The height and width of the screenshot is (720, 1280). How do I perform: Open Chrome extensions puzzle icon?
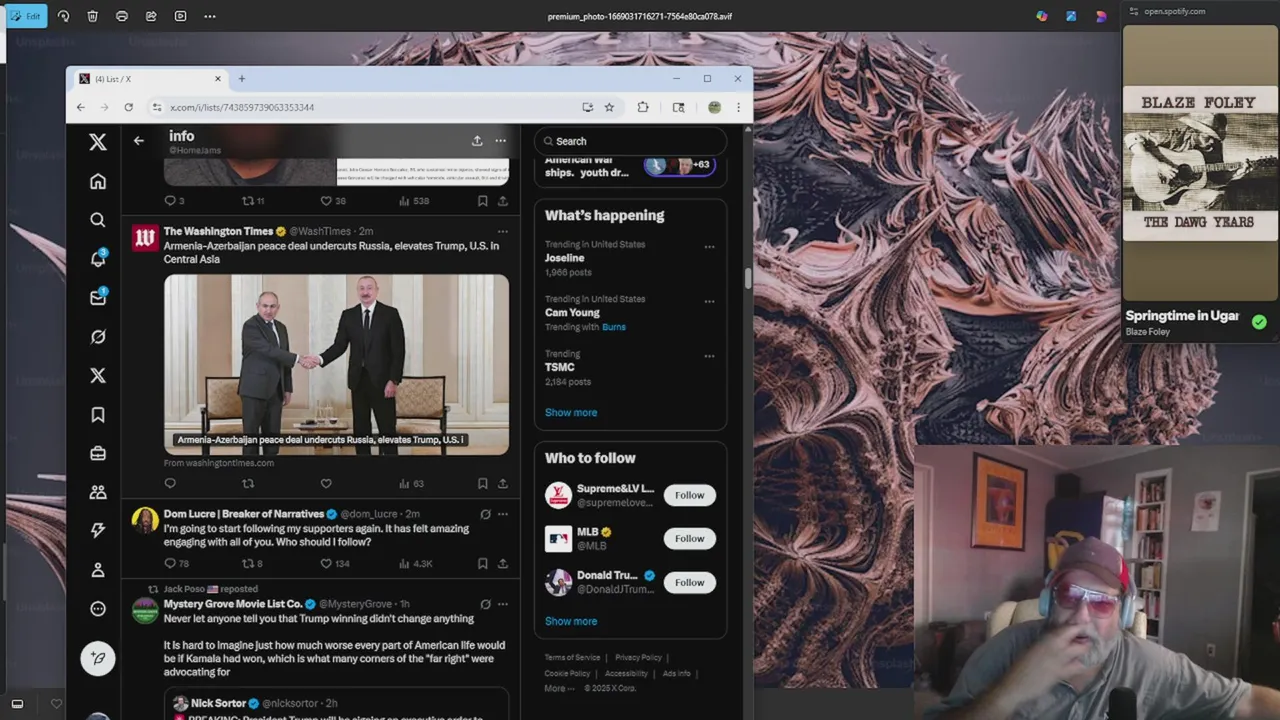(x=643, y=107)
